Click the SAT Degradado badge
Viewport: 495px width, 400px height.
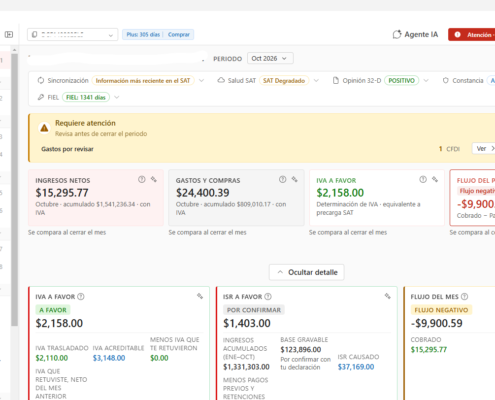pyautogui.click(x=284, y=81)
